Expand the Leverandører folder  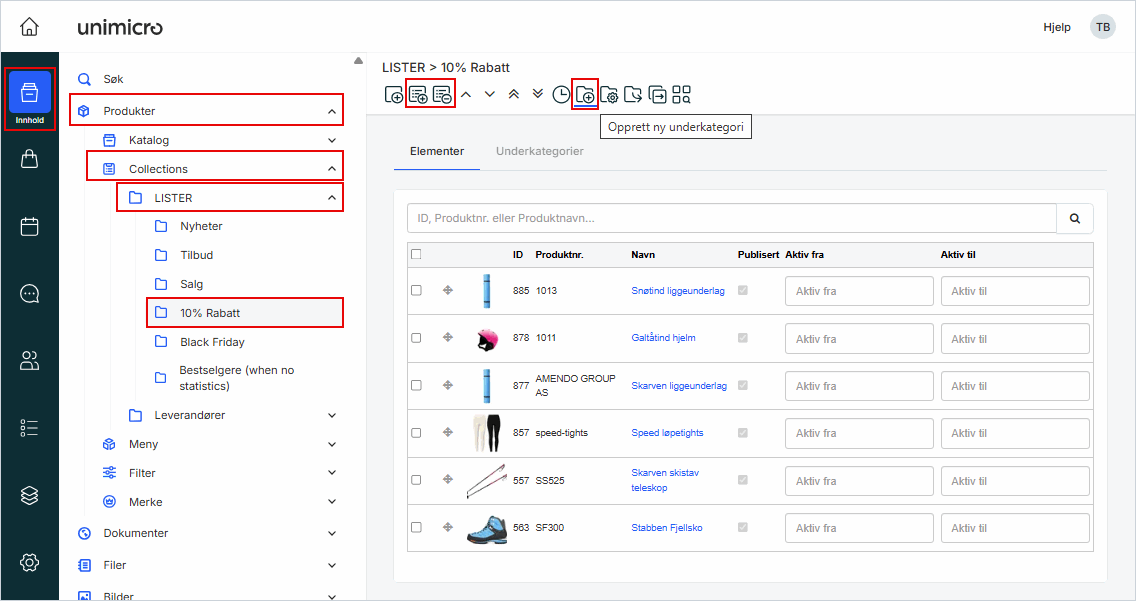[331, 415]
